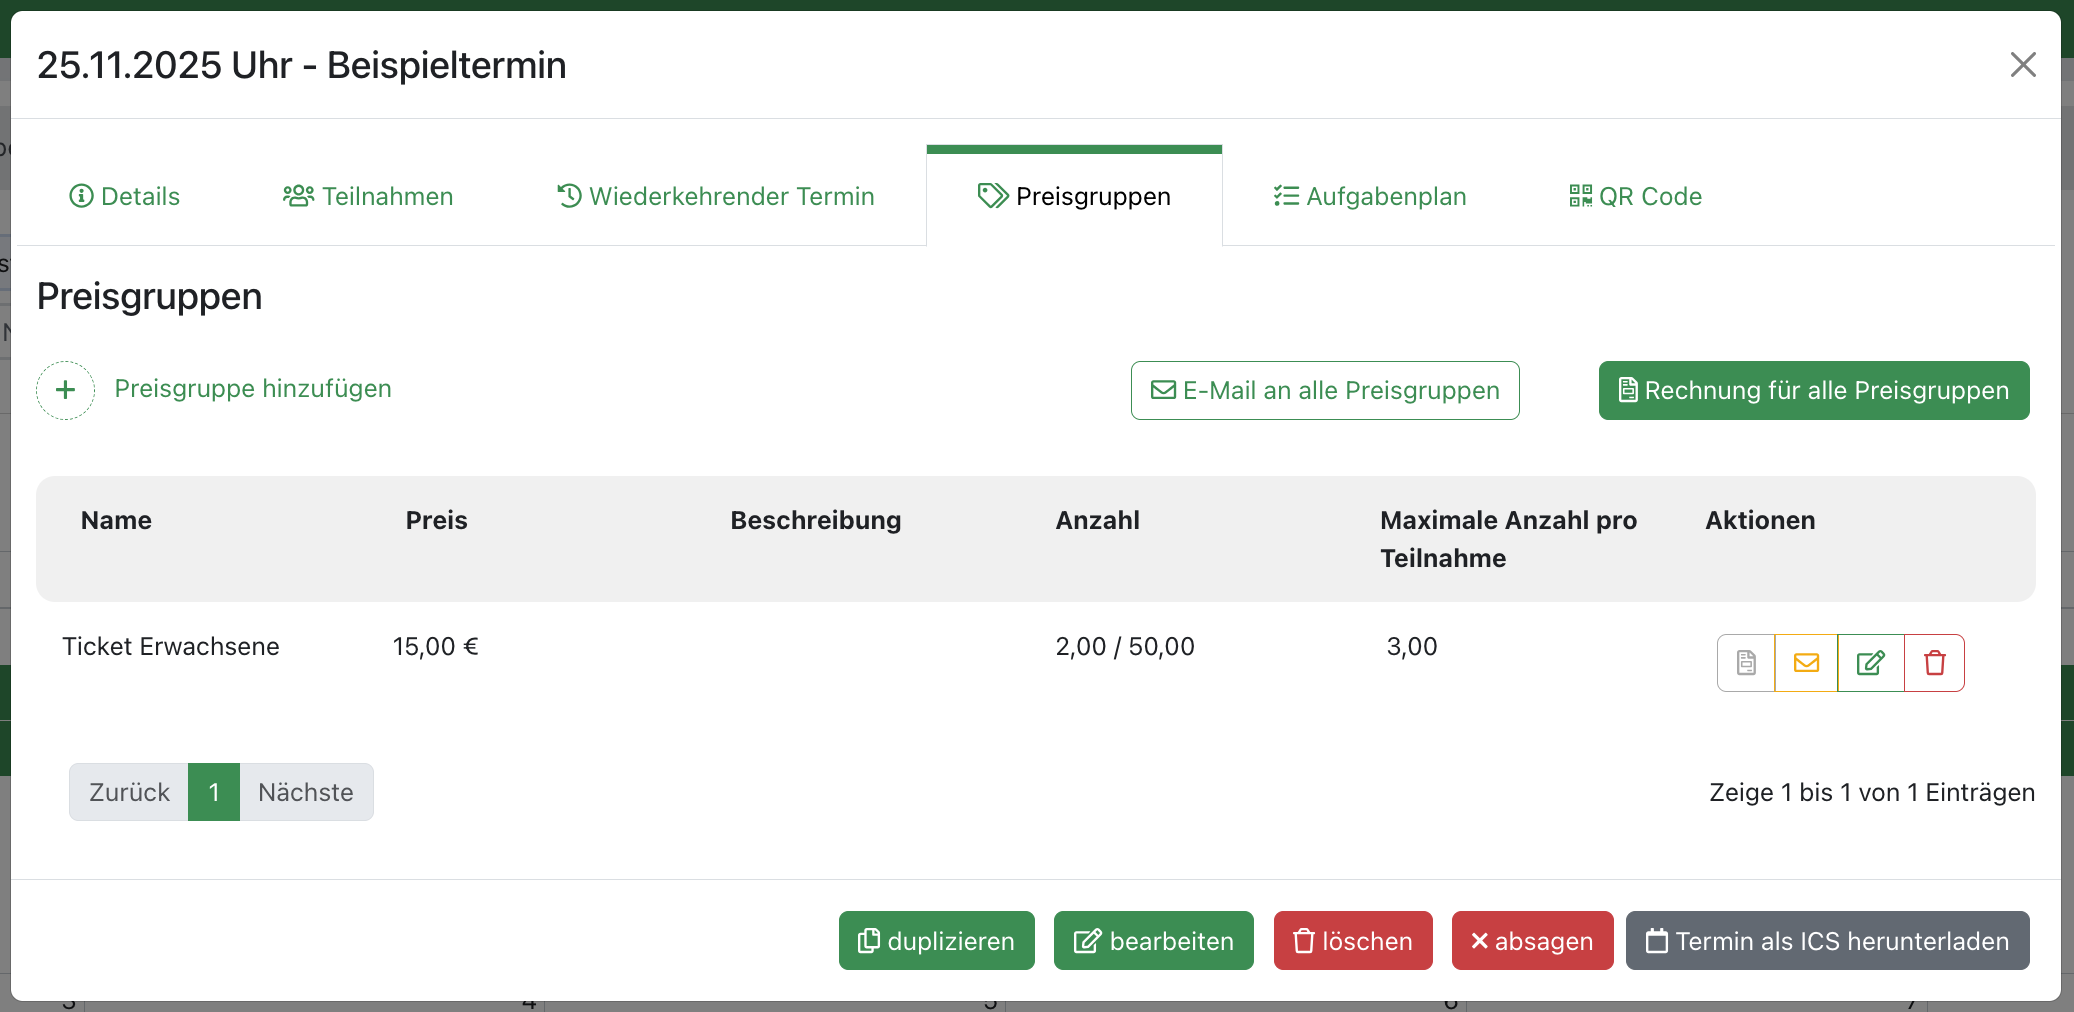
Task: Click the email icon in Ticket Erwachsene row
Action: [1806, 663]
